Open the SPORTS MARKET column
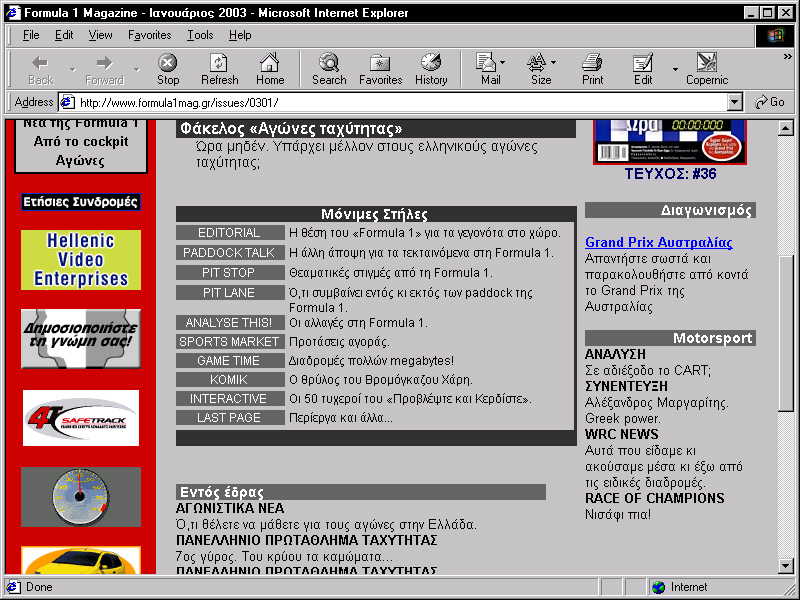Screen dimensions: 800x600 tap(230, 341)
